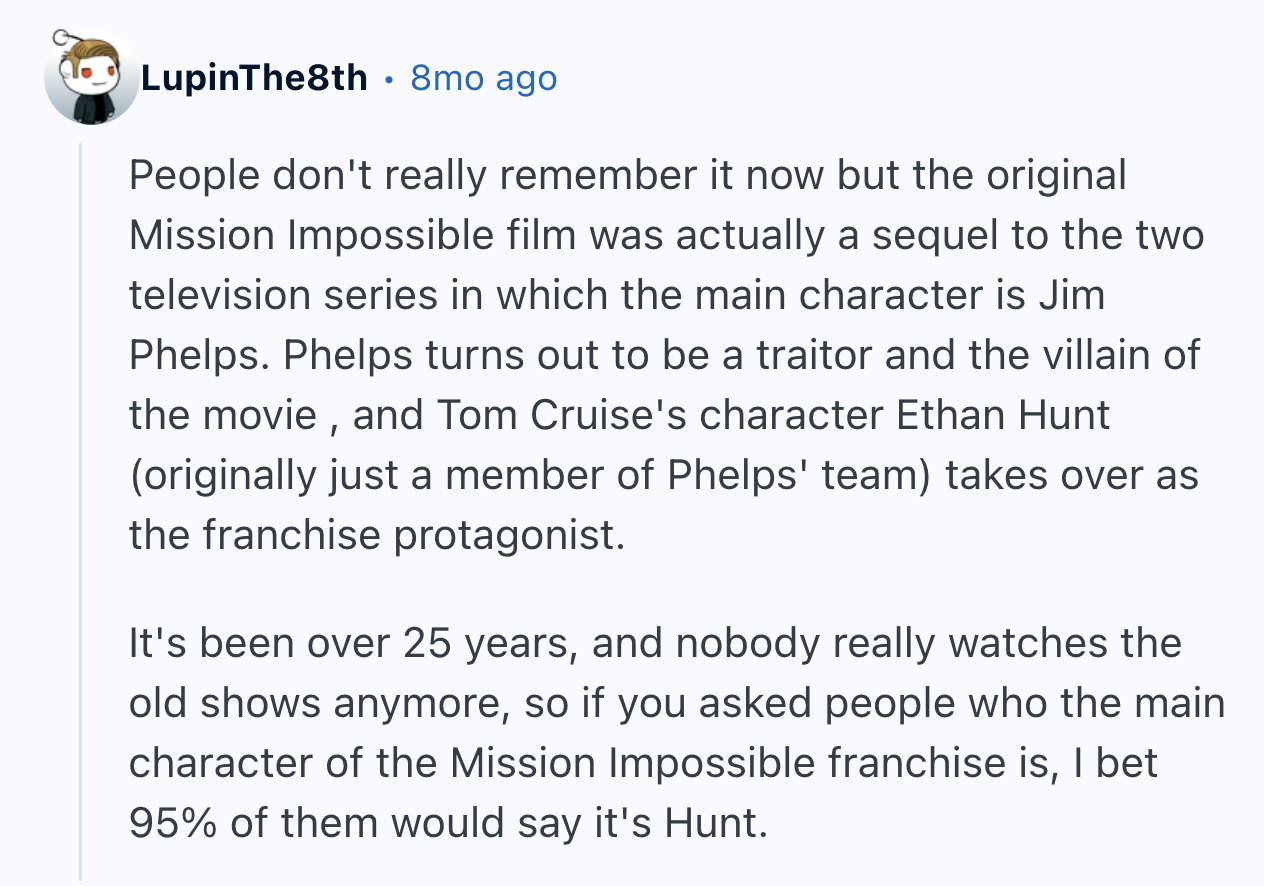Click the "8mo ago" comment timestamp

(483, 77)
